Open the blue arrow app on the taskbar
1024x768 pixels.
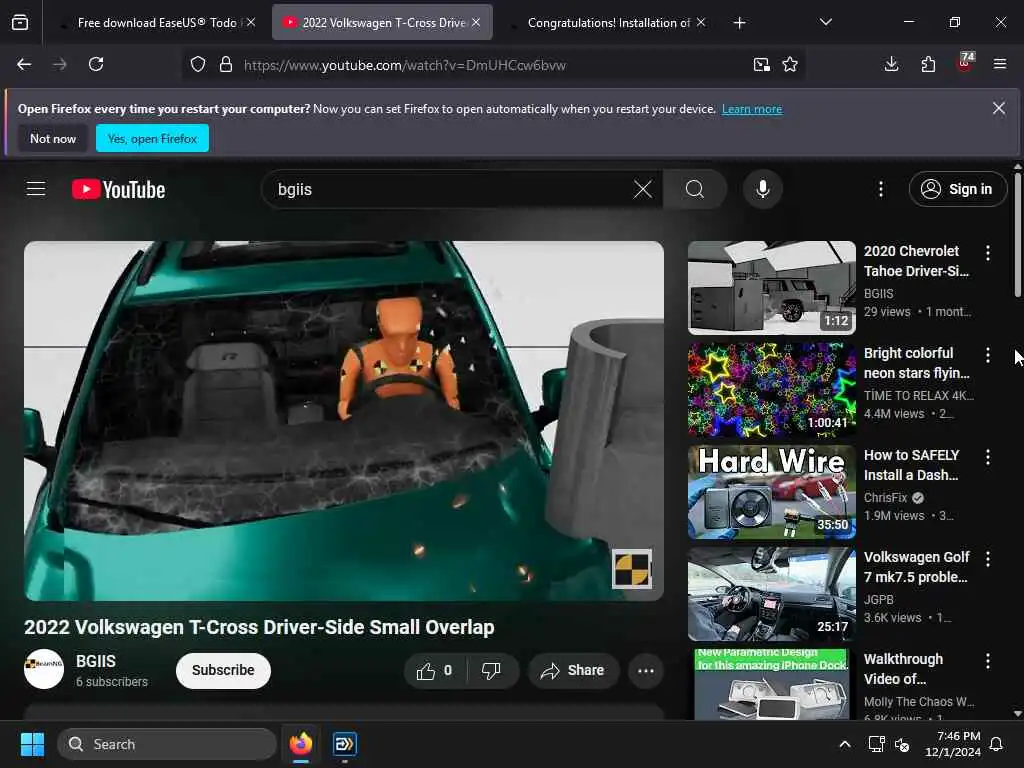(x=344, y=744)
